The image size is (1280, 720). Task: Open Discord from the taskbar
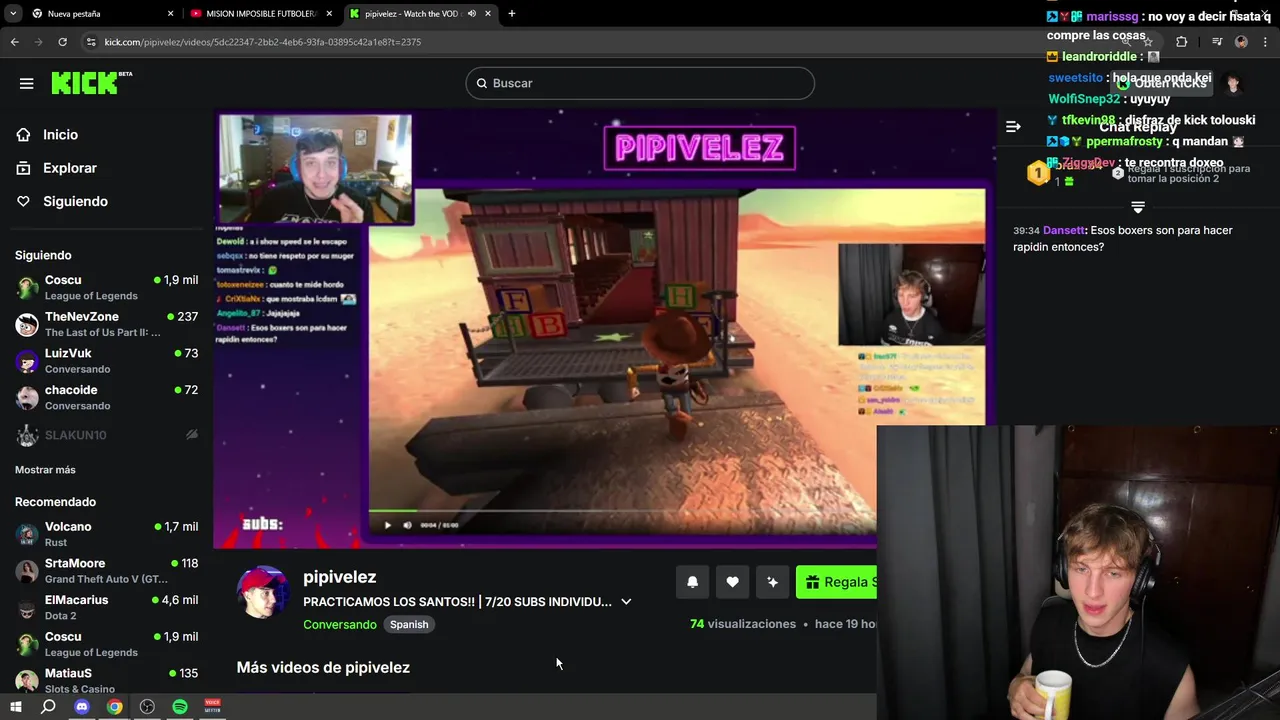82,707
